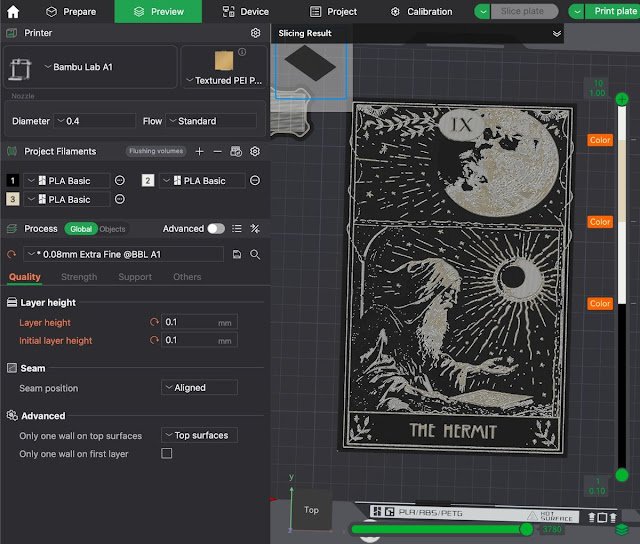Expand the Slicing Result panel
This screenshot has height=544, width=640.
point(557,33)
